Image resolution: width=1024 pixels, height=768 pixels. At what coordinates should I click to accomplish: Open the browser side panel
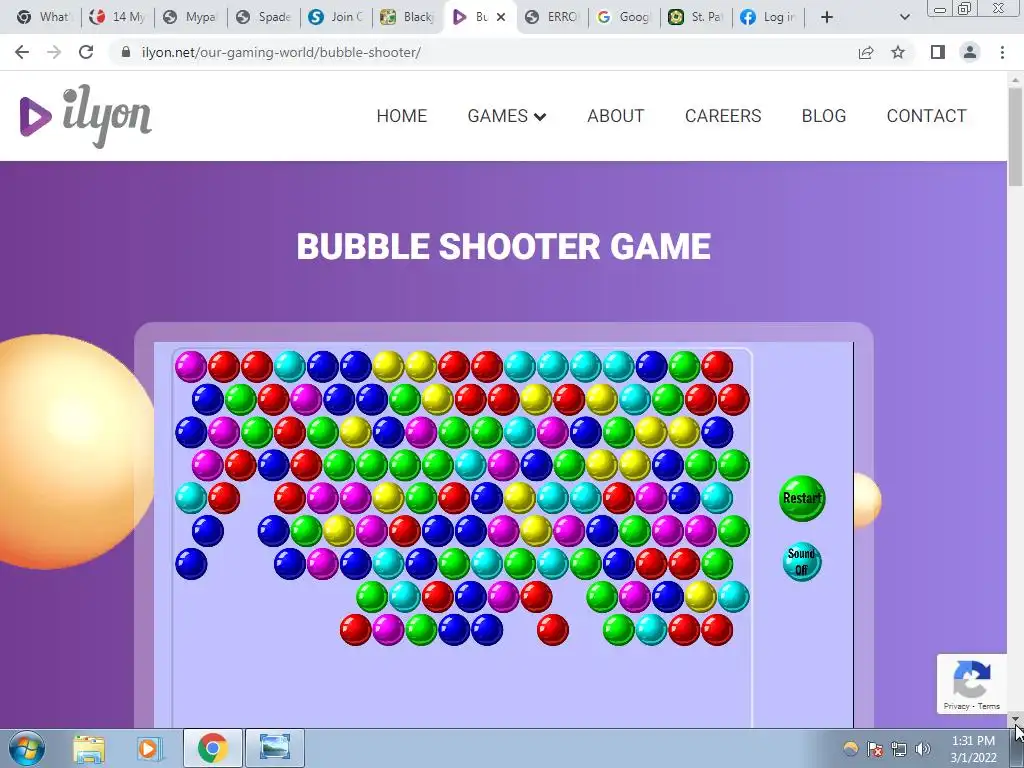tap(938, 52)
